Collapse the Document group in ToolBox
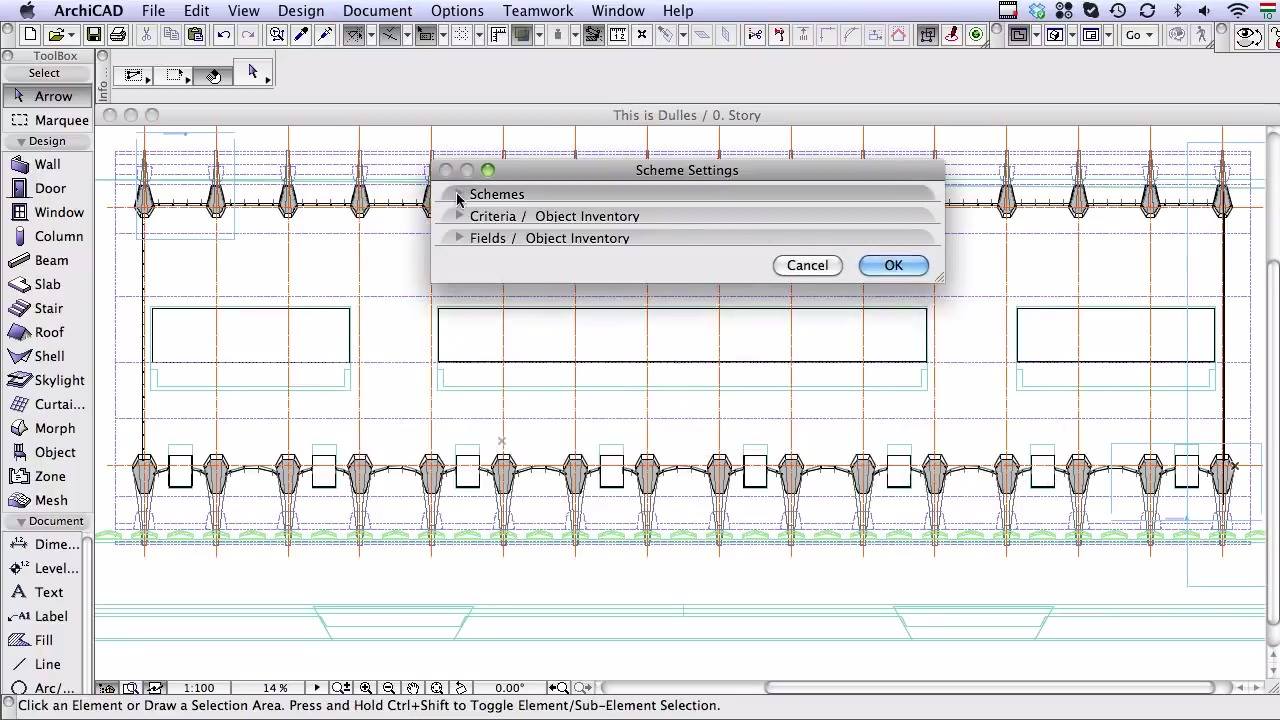Image resolution: width=1280 pixels, height=720 pixels. (21, 522)
